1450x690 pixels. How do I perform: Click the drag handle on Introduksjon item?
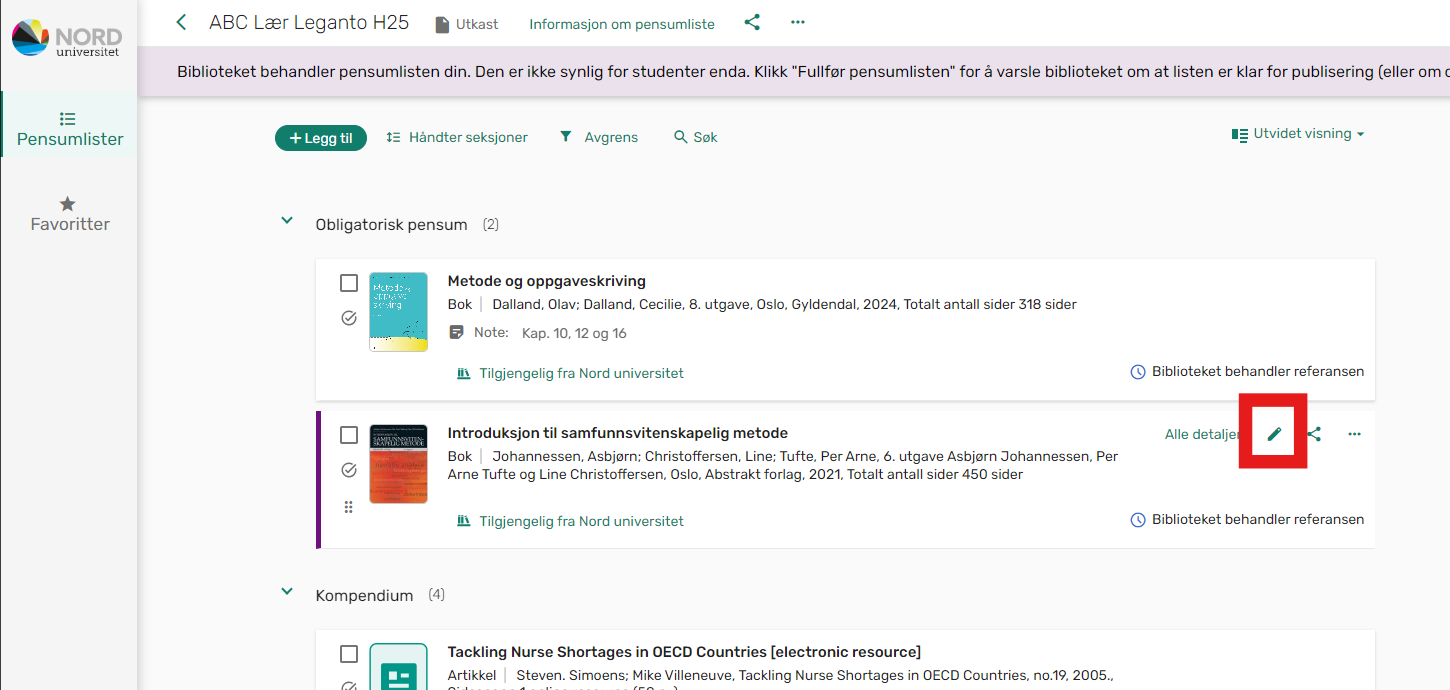tap(349, 507)
